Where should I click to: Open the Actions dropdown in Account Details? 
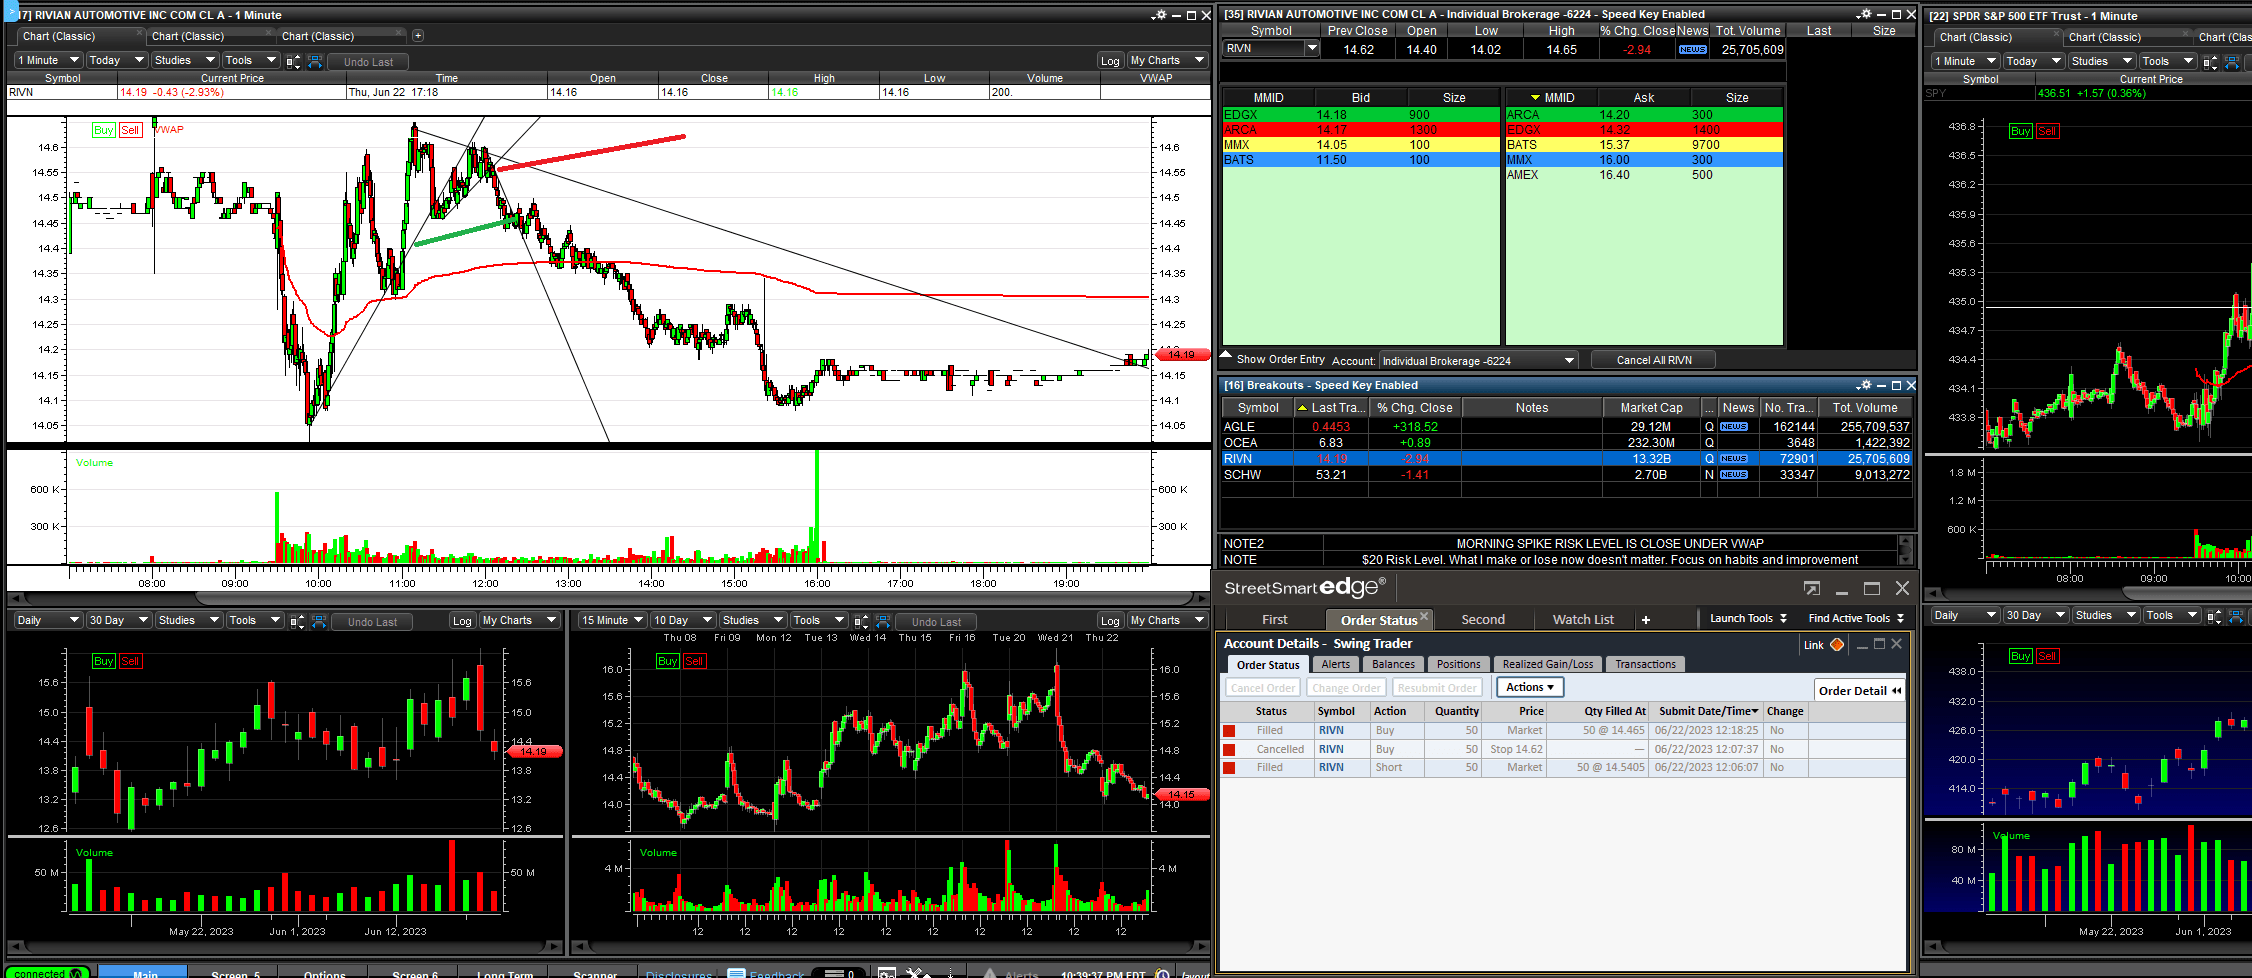click(x=1529, y=687)
